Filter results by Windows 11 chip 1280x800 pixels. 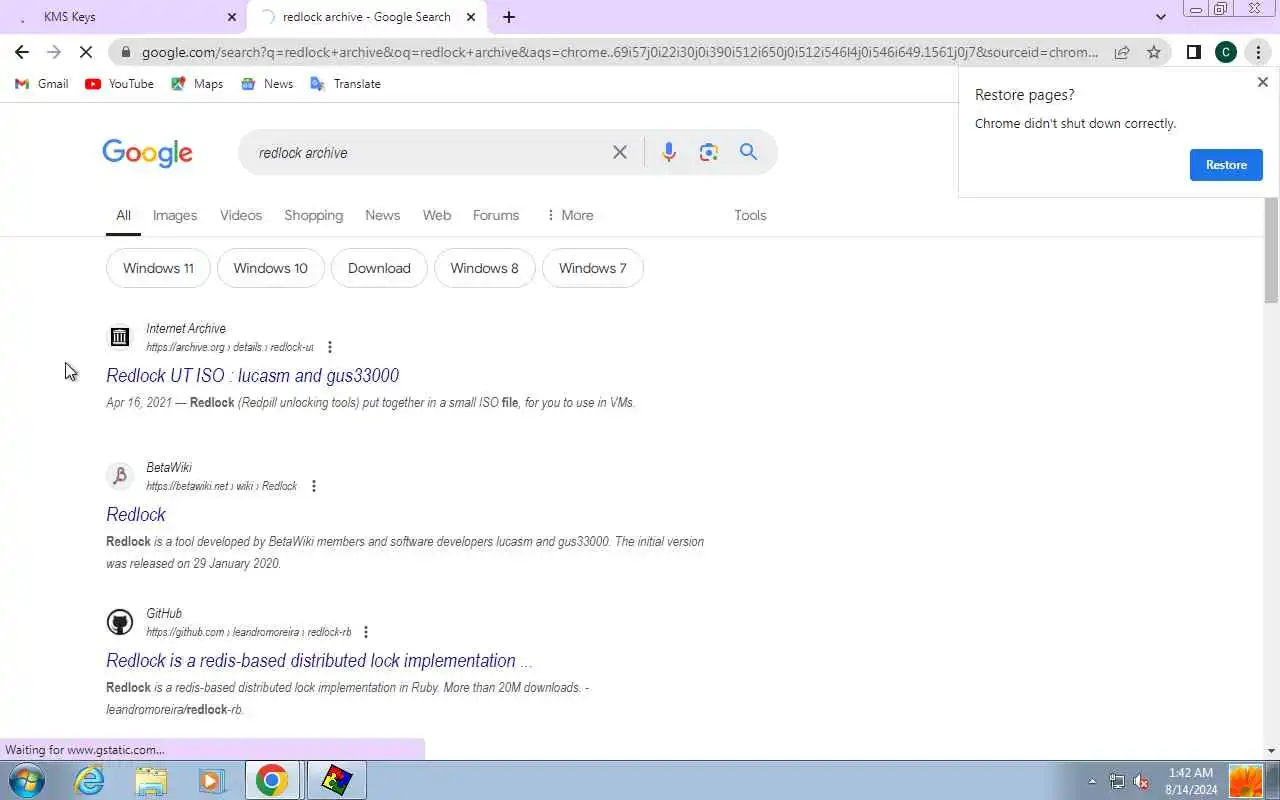(x=158, y=268)
